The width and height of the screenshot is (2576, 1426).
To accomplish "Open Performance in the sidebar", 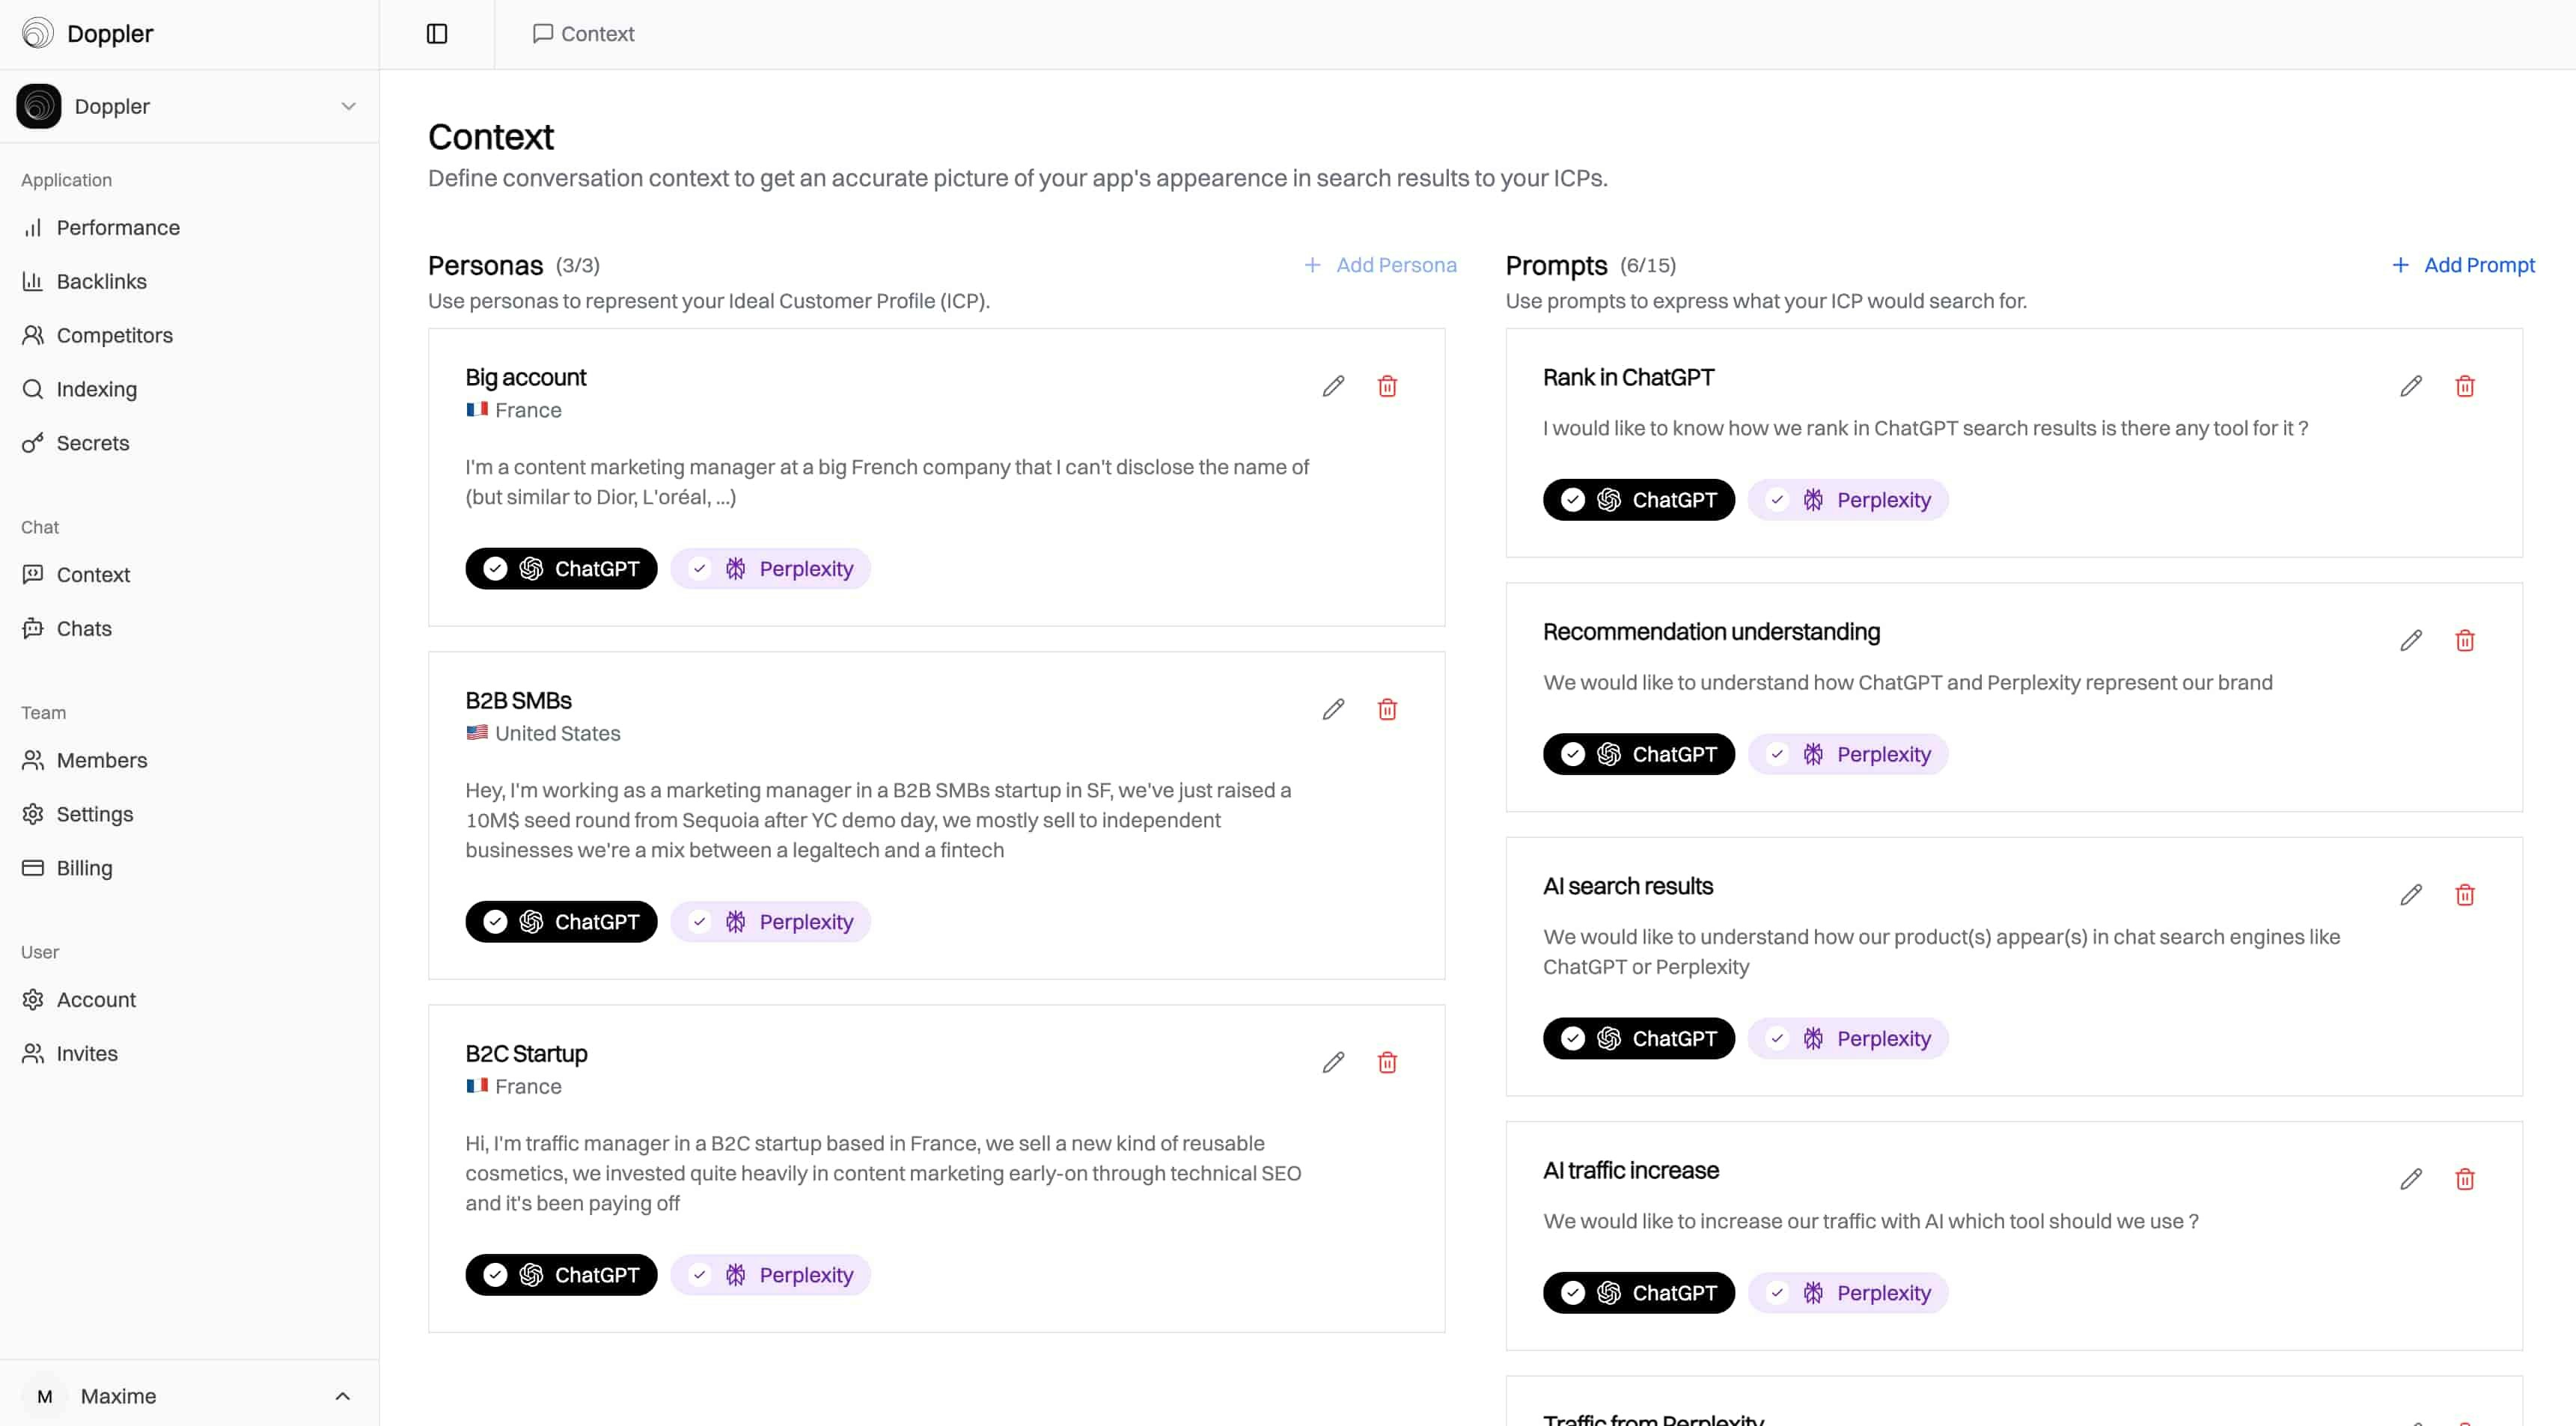I will point(117,228).
